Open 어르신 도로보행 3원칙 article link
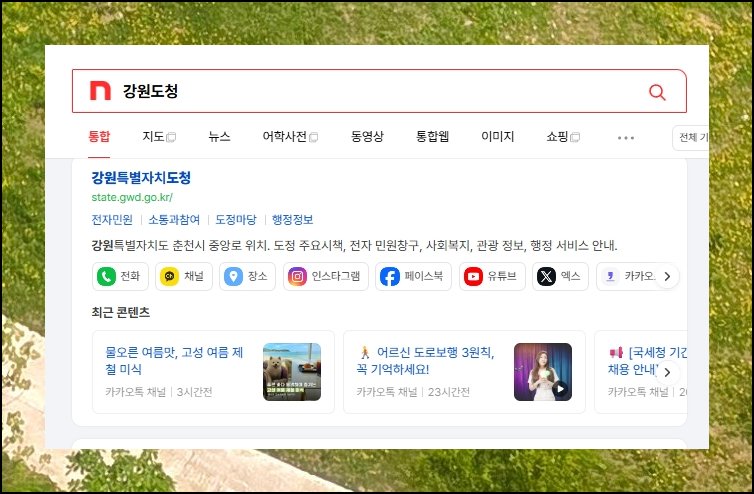 [x=426, y=361]
